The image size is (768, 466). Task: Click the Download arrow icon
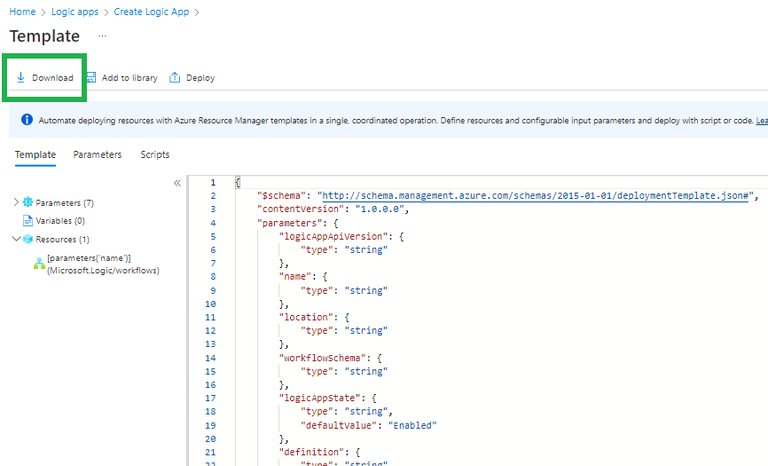click(21, 77)
